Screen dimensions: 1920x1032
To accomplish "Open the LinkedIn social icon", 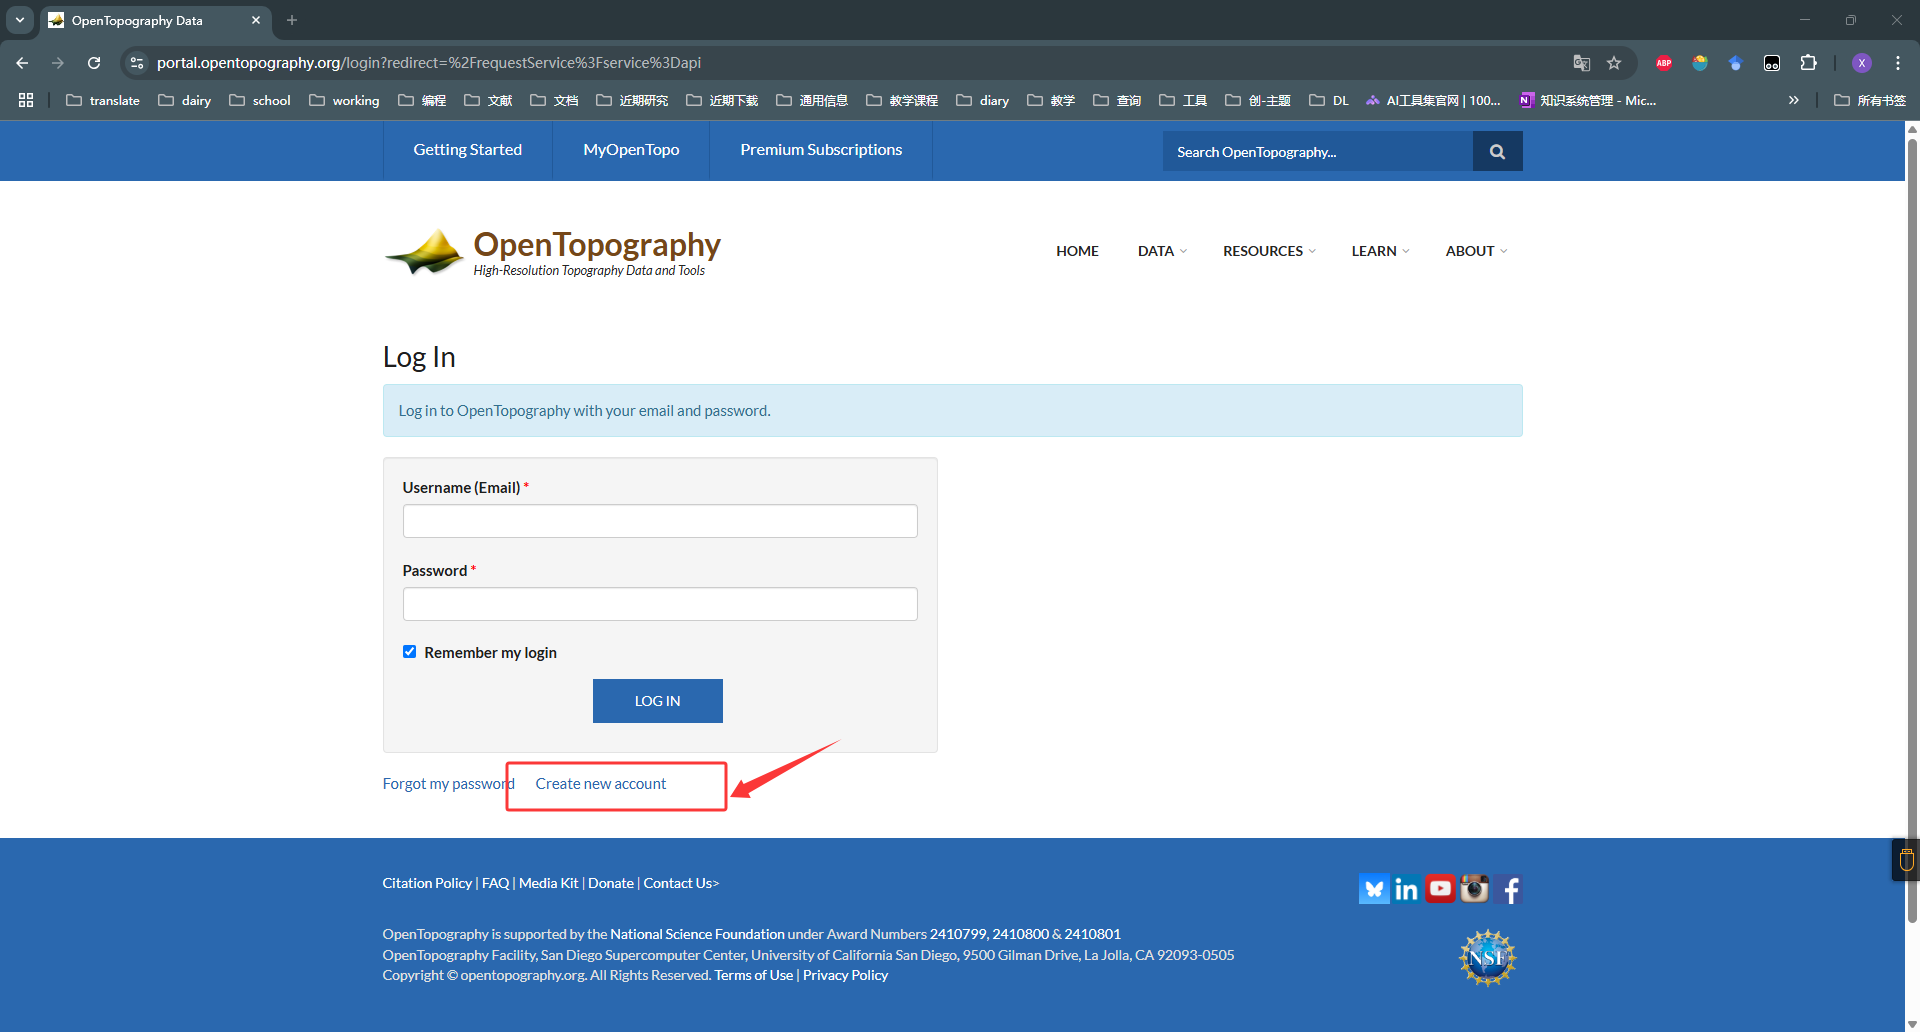I will pos(1406,889).
